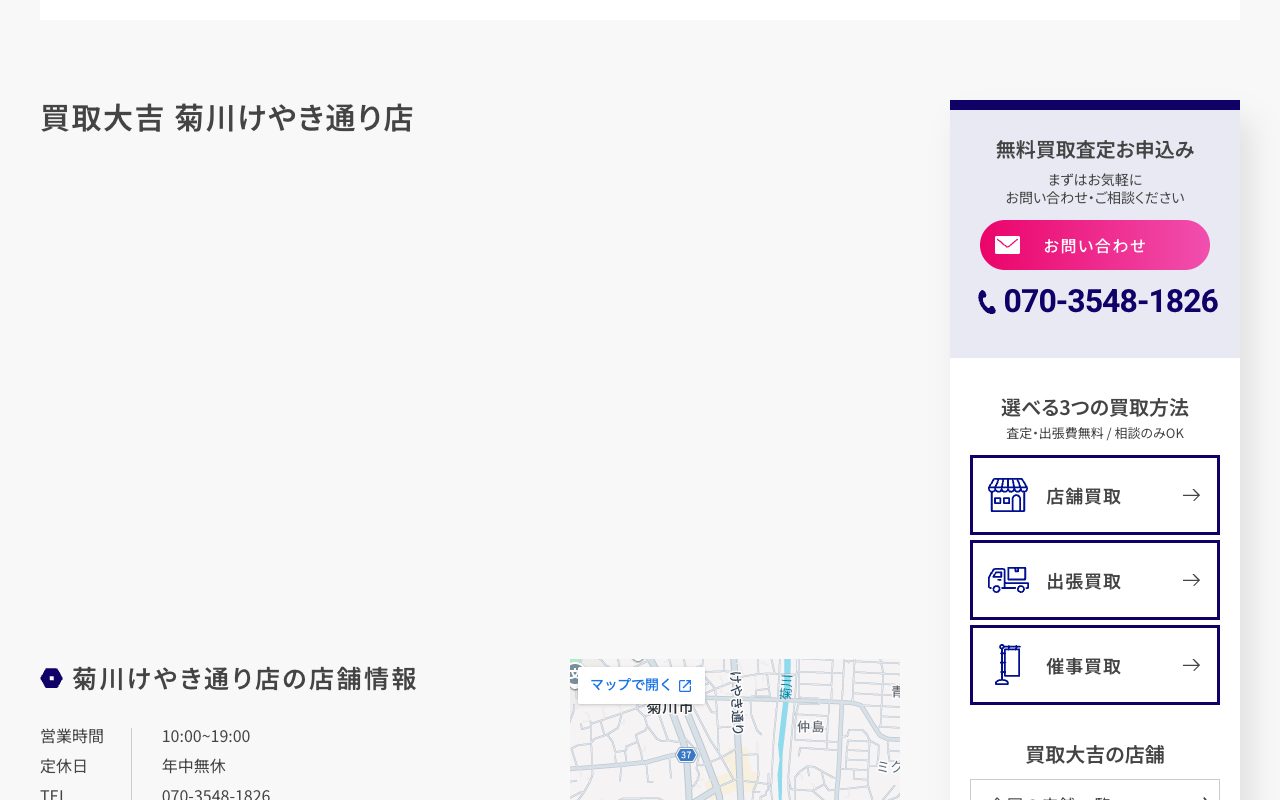The height and width of the screenshot is (800, 1280).
Task: Click the 定休日 label
Action: (64, 766)
